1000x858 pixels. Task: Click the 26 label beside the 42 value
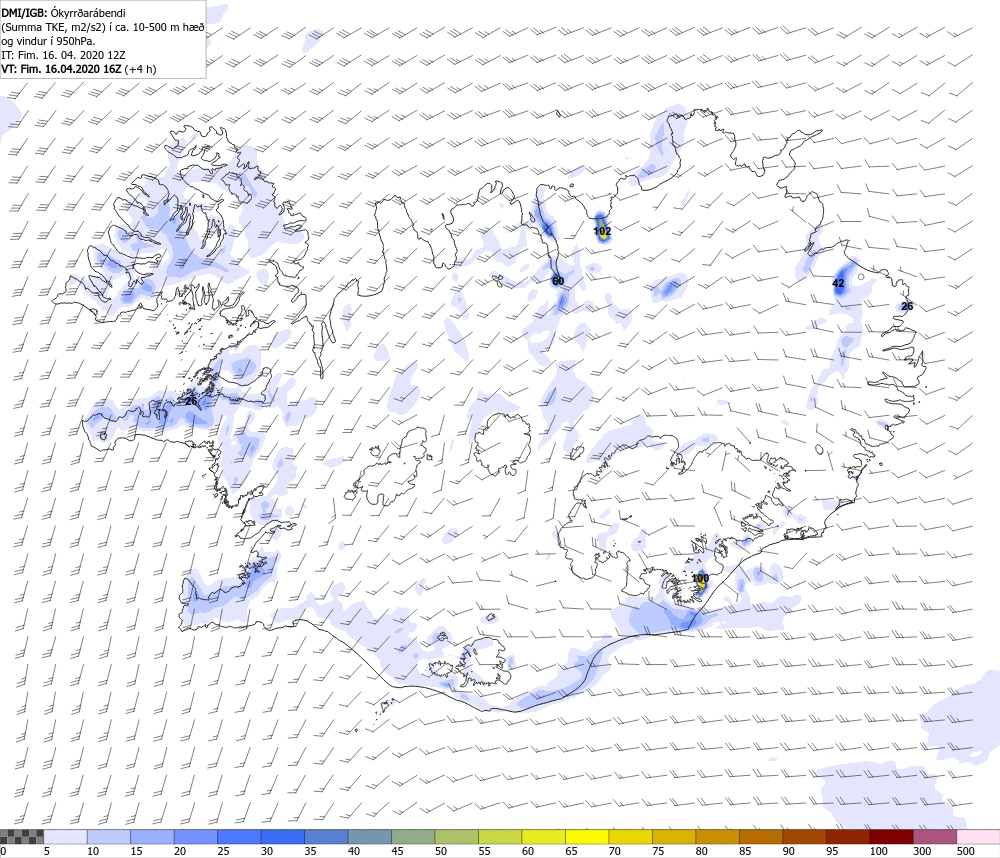pyautogui.click(x=907, y=306)
